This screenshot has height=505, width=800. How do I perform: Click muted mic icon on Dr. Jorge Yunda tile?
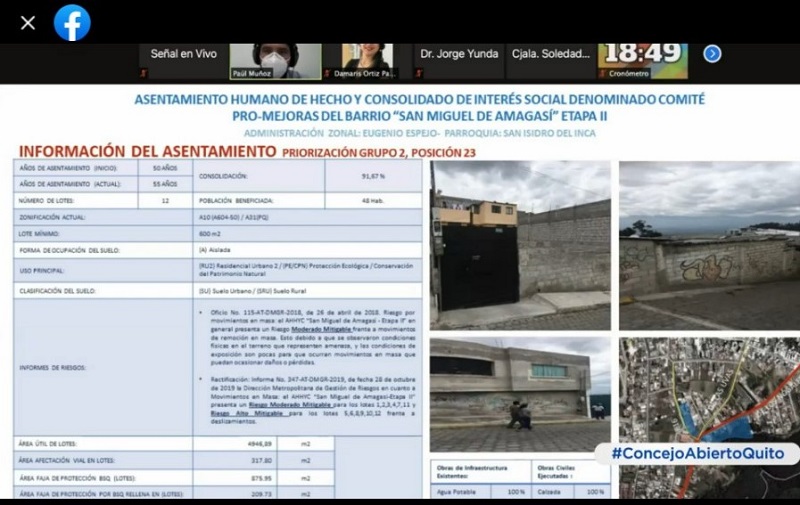418,73
